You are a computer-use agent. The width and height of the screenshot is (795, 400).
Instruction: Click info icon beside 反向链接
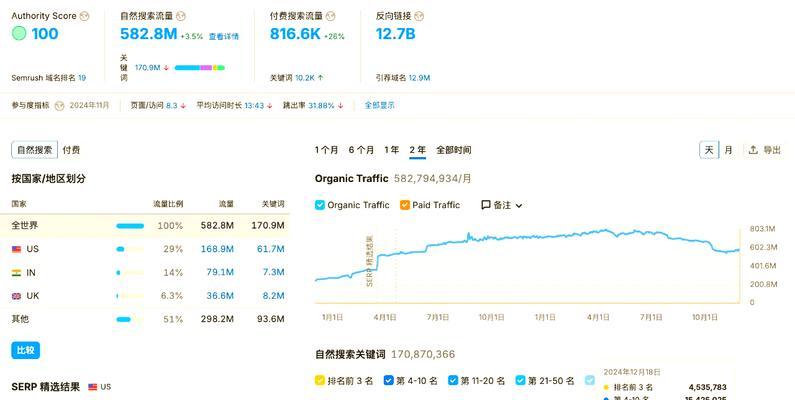pyautogui.click(x=419, y=16)
